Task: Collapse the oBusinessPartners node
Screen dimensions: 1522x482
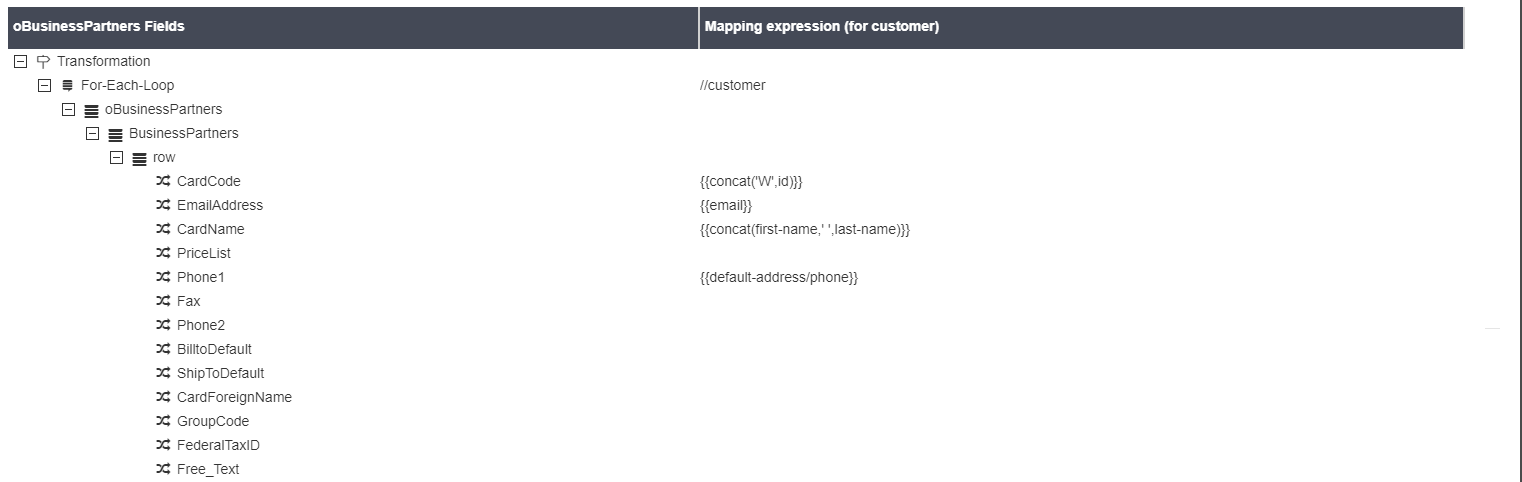Action: [x=68, y=109]
